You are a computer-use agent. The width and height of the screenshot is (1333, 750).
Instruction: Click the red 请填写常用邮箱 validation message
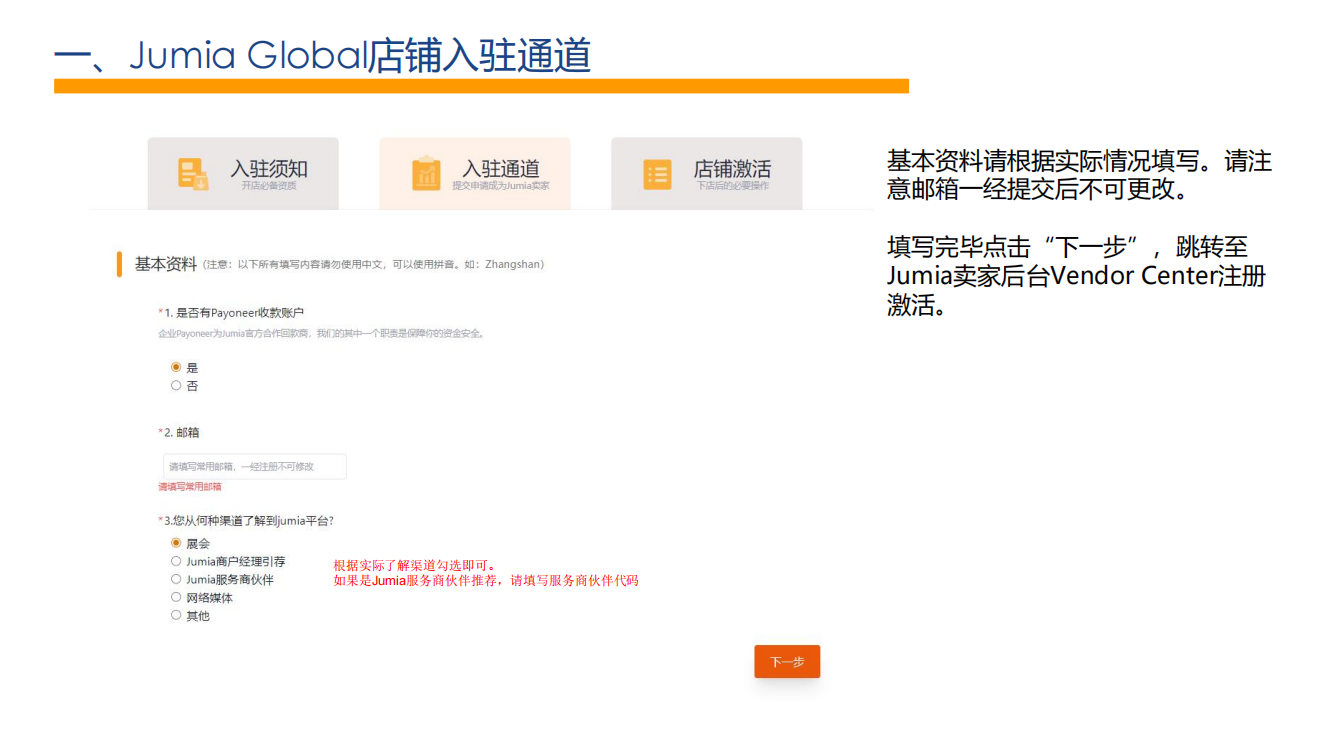(x=190, y=487)
